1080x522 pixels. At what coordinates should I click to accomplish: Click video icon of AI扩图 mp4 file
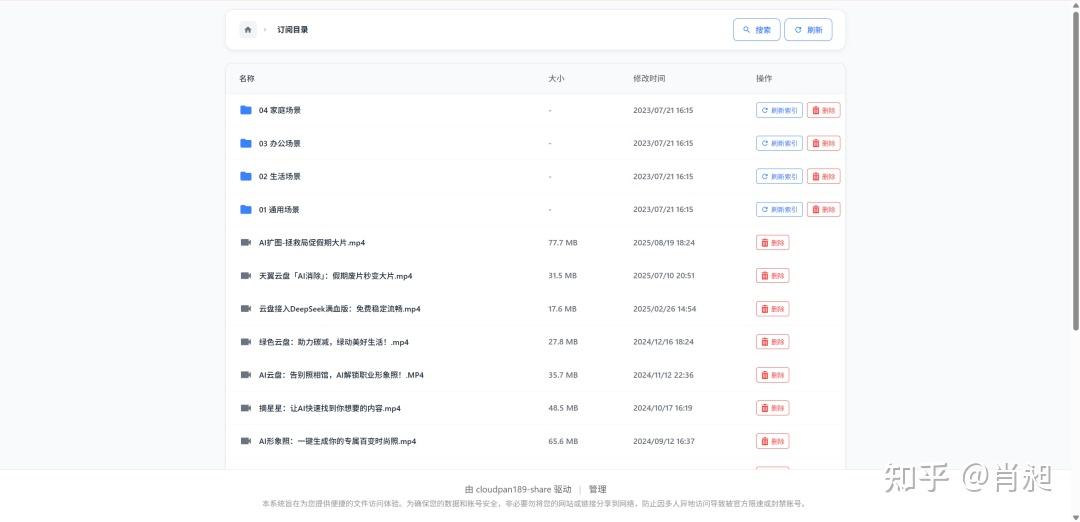246,242
